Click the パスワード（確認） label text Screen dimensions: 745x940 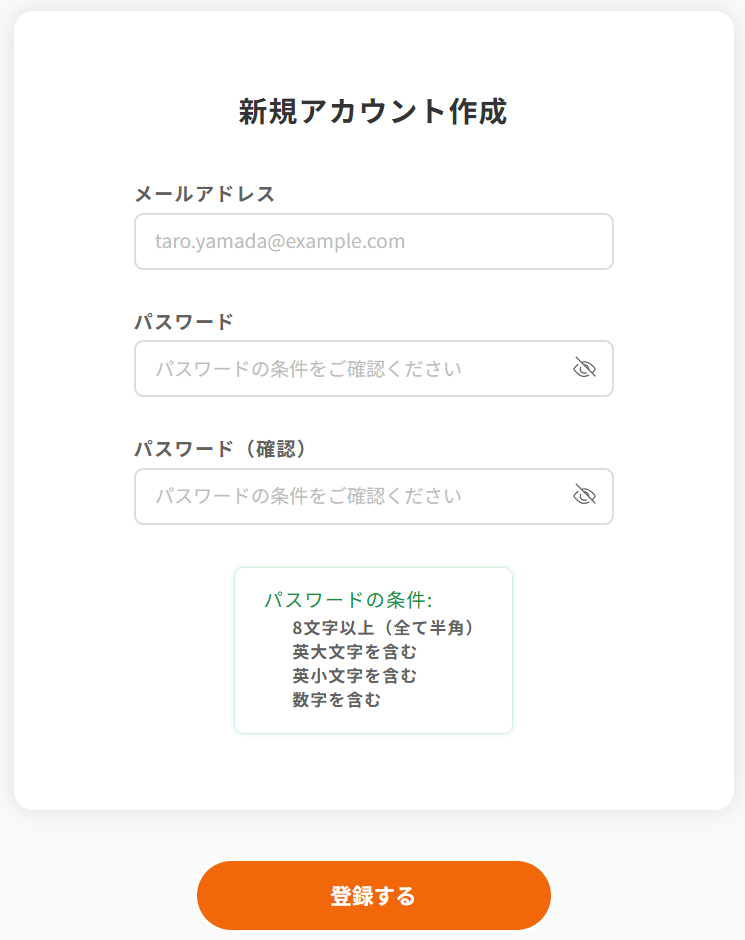(220, 449)
